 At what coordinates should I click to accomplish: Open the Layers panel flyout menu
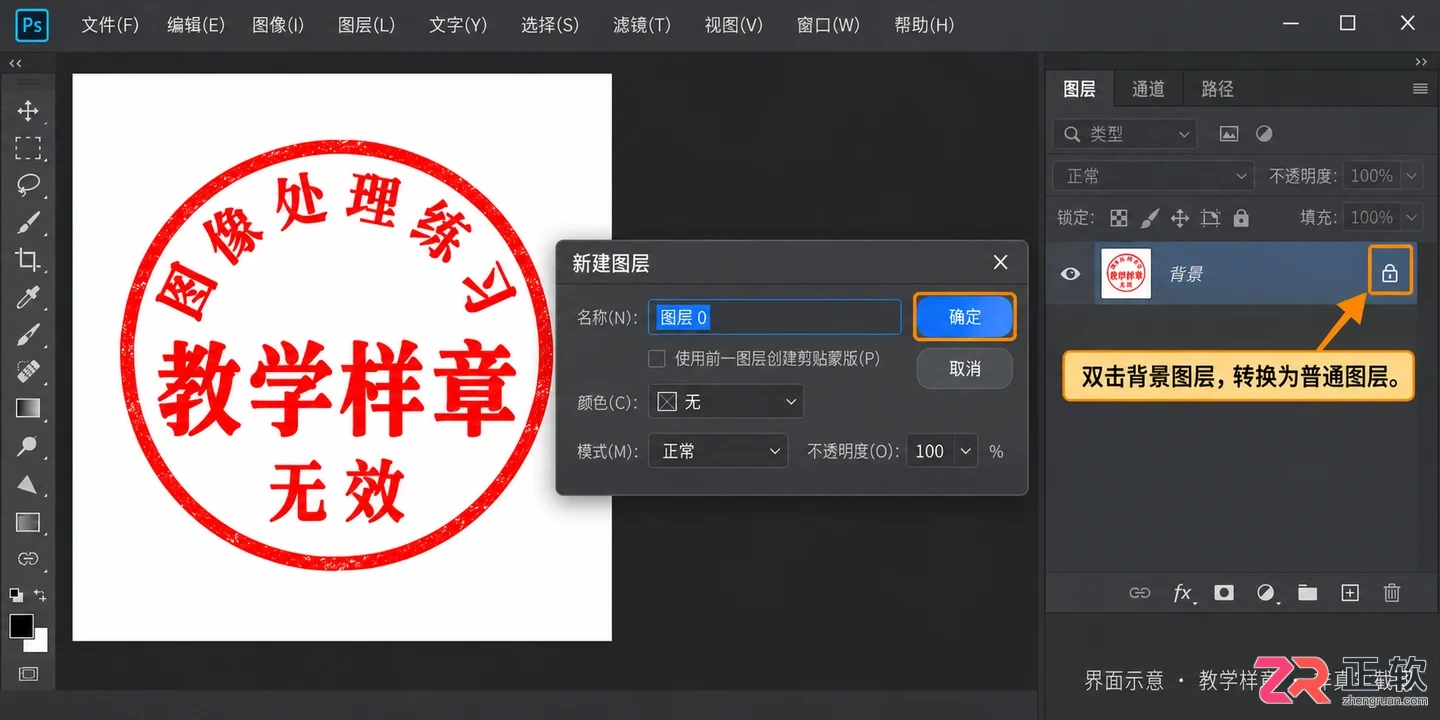tap(1420, 89)
